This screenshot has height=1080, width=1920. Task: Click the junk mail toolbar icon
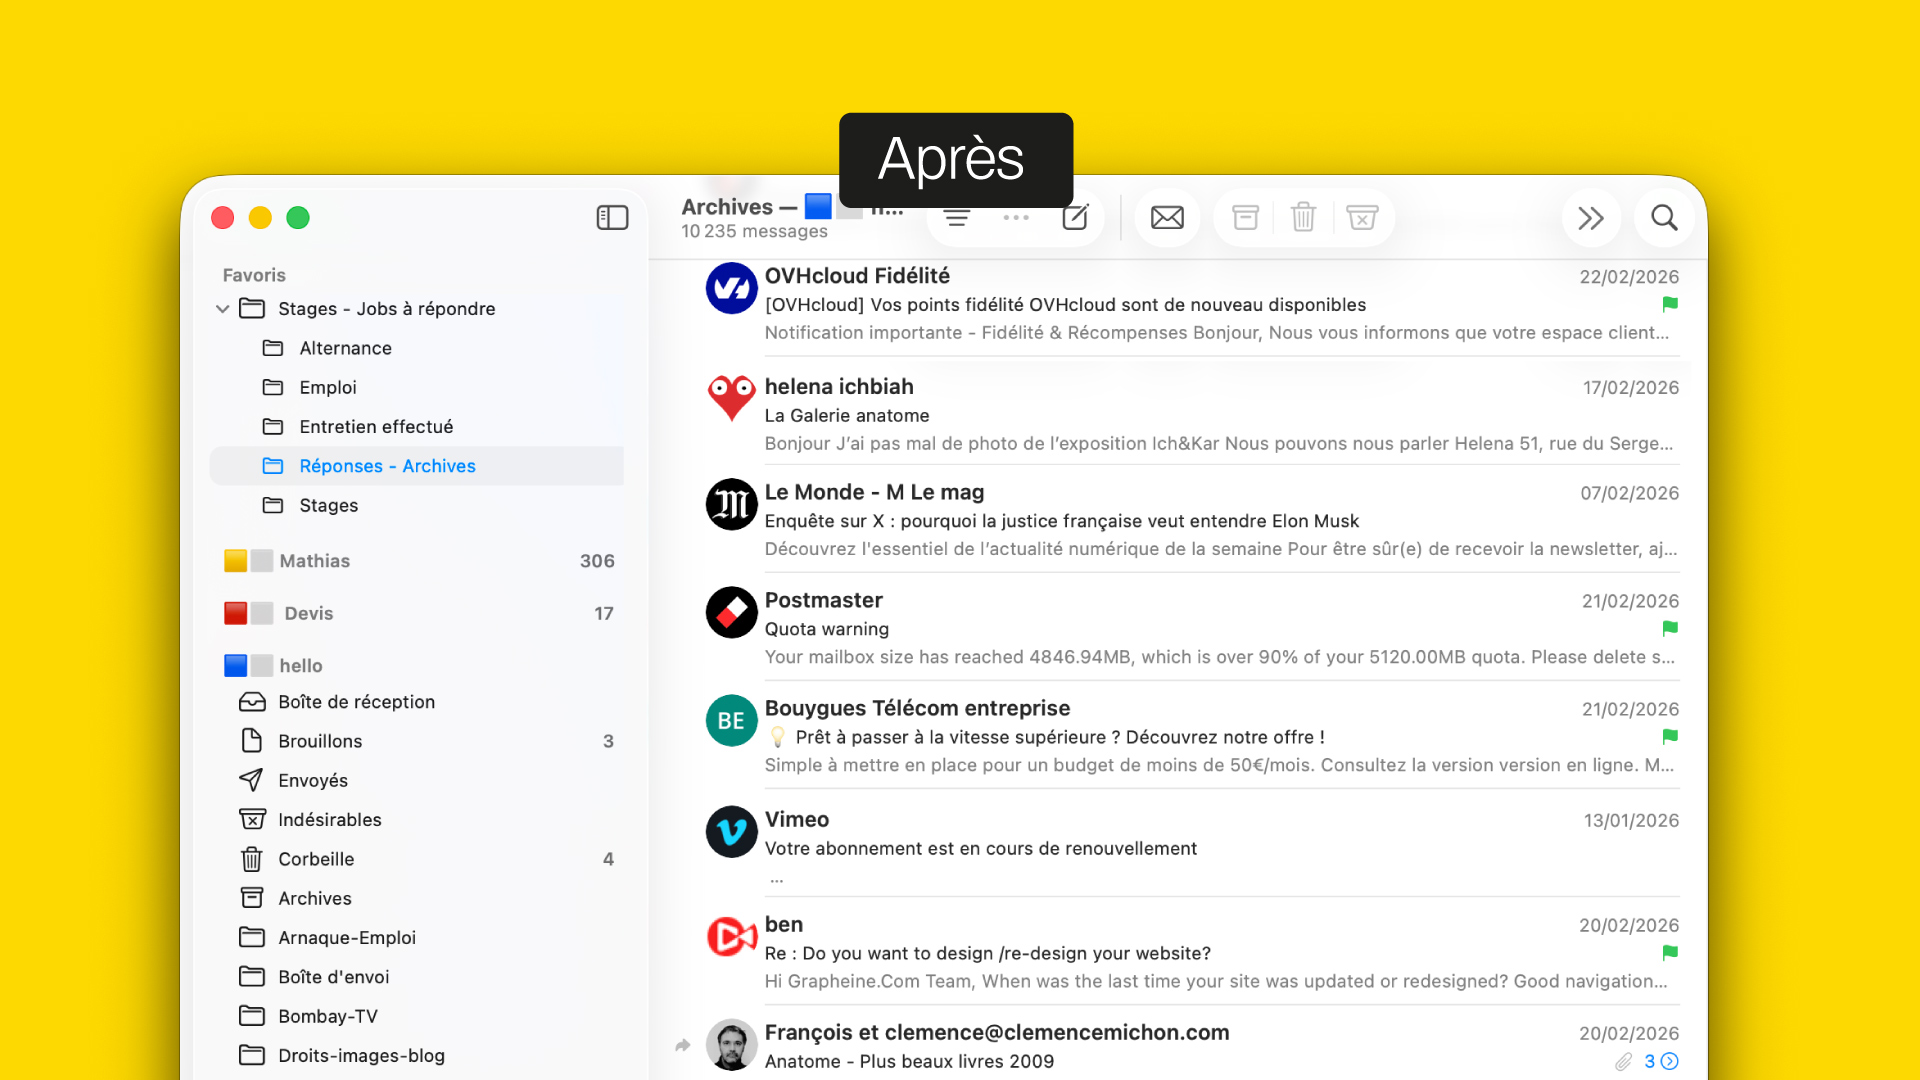1362,218
